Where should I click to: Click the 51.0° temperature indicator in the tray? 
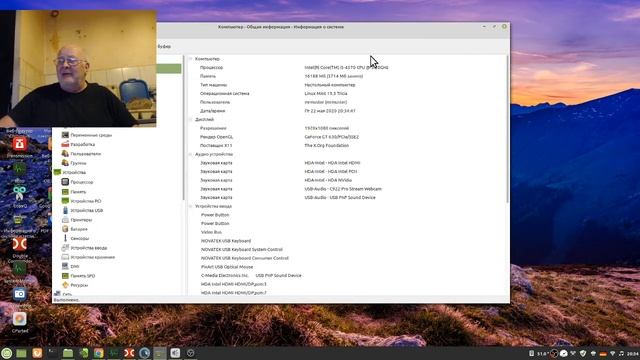(x=542, y=353)
